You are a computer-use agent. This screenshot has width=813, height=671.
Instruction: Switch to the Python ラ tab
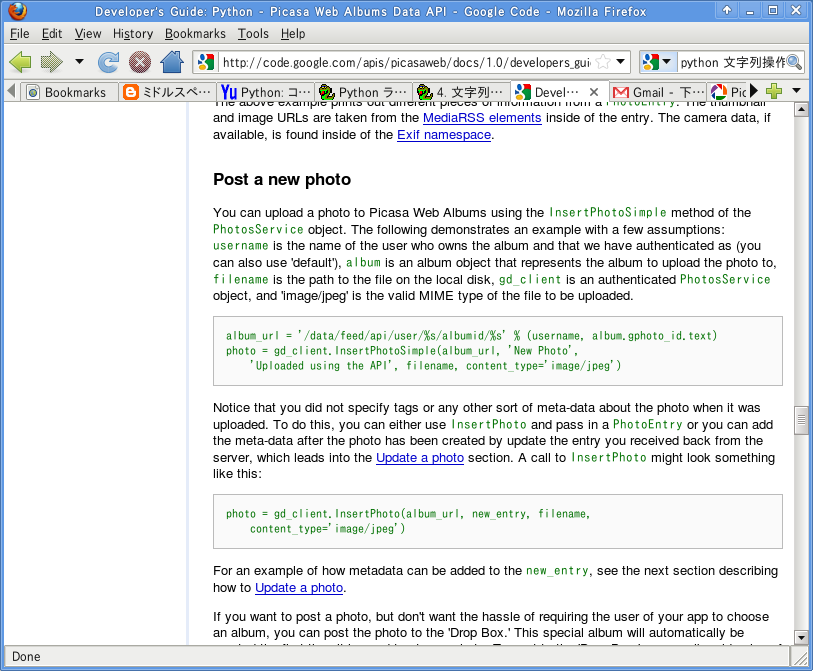[362, 92]
